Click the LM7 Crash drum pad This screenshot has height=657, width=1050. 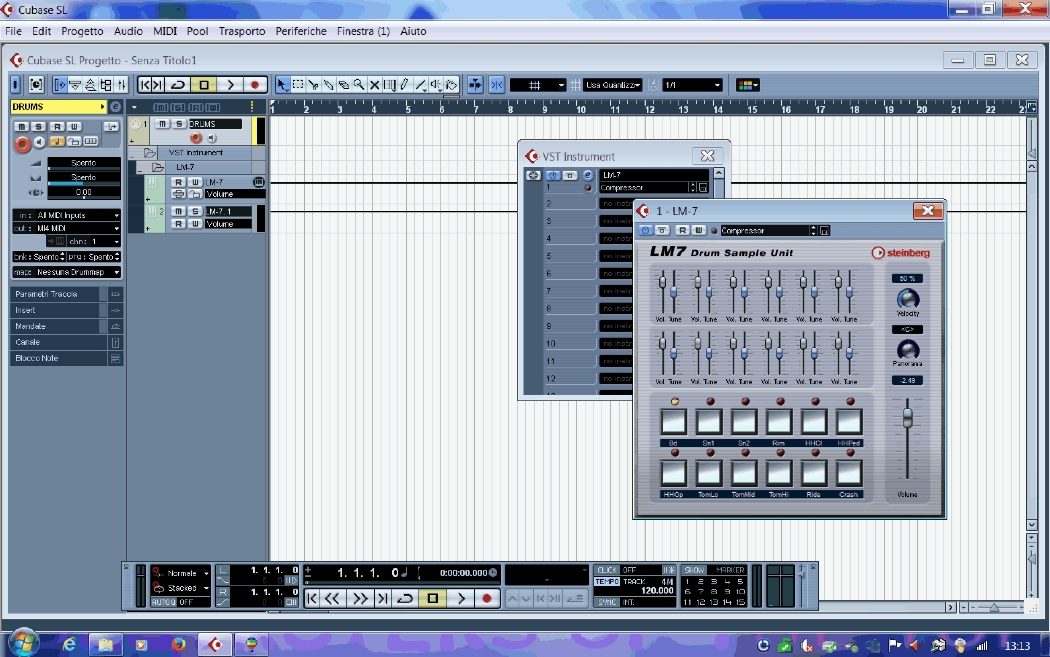[848, 473]
